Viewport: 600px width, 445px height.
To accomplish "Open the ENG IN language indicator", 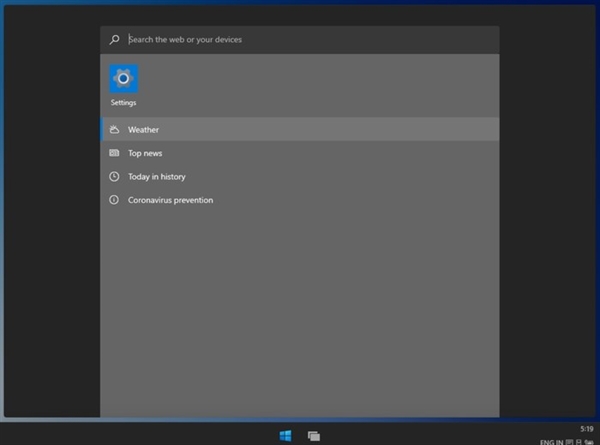I will click(551, 441).
